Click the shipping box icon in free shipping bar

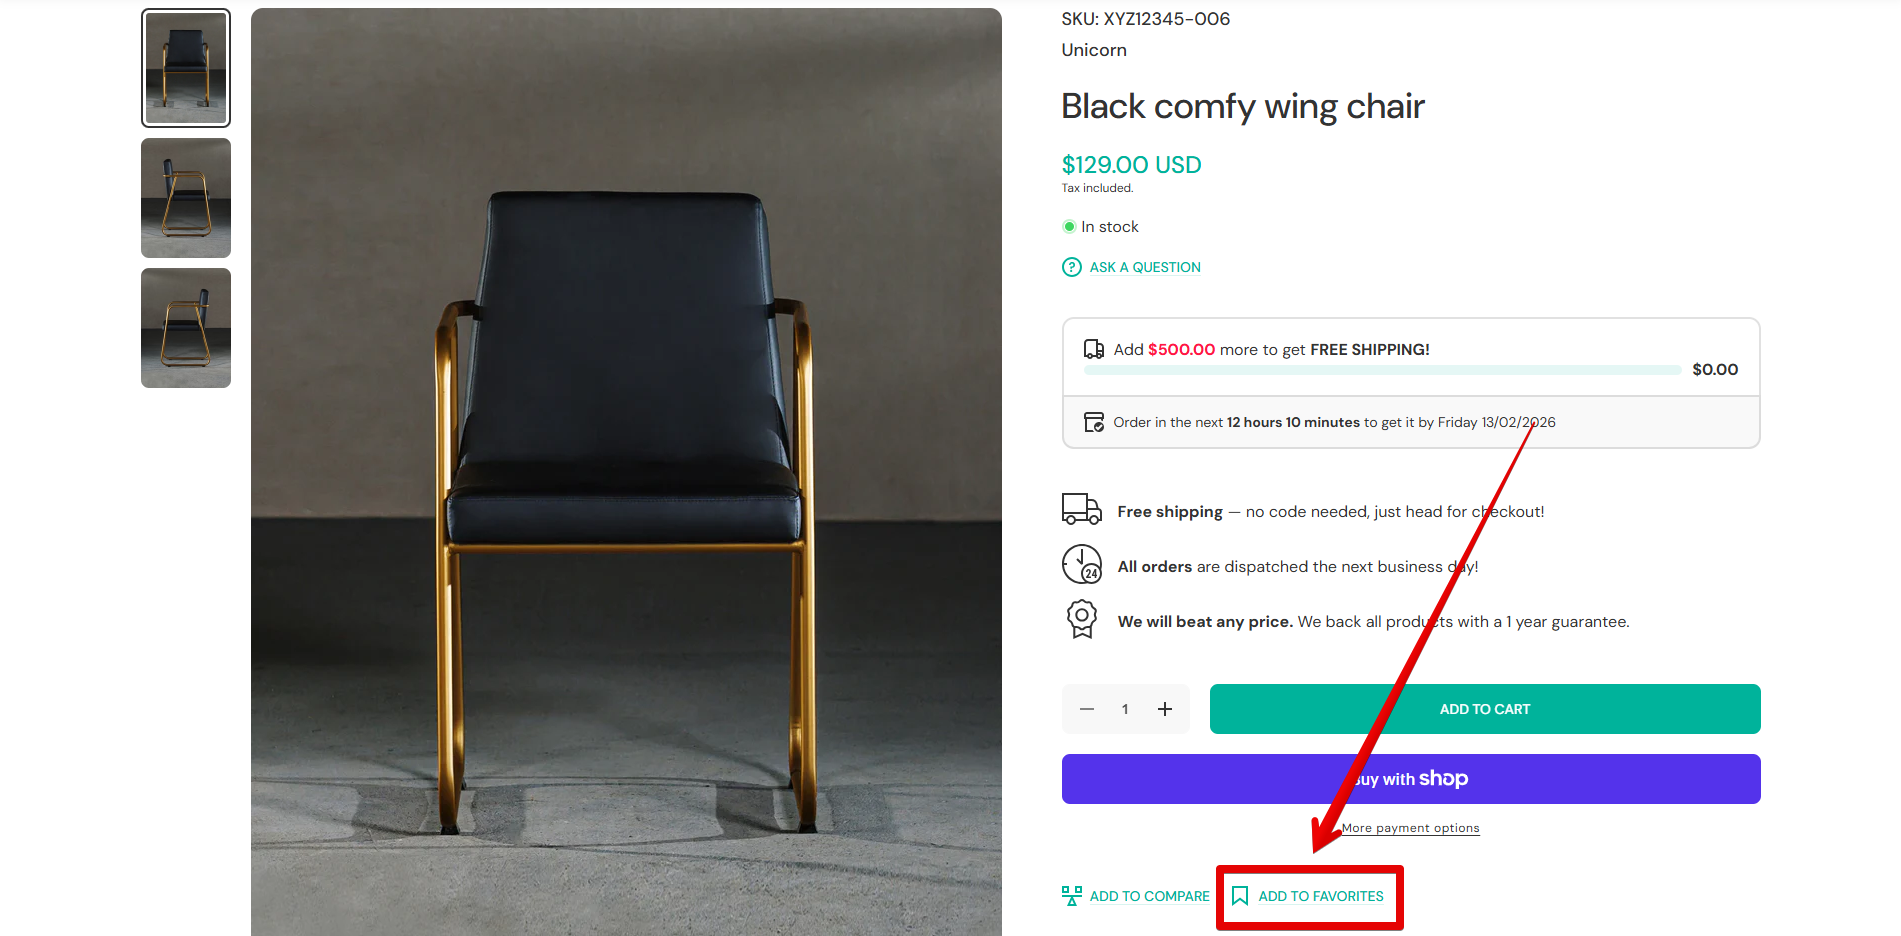click(x=1094, y=349)
